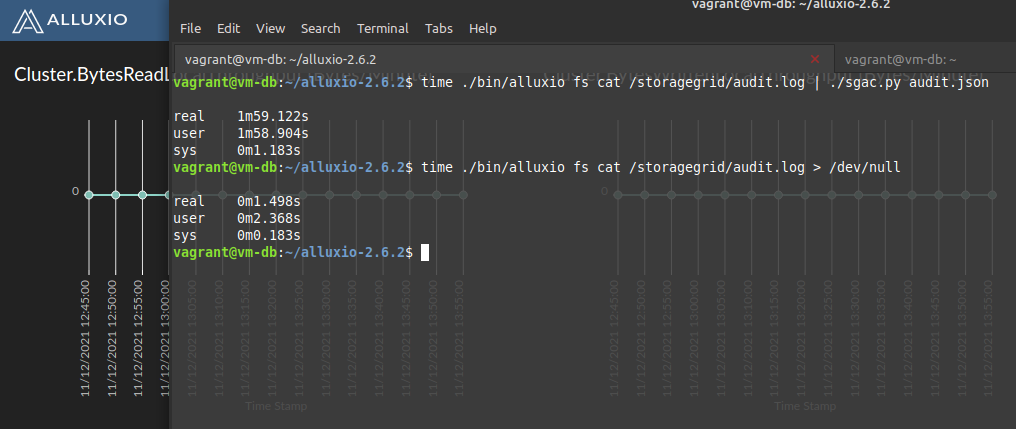Open the View menu in the terminal
1016x429 pixels.
point(270,29)
